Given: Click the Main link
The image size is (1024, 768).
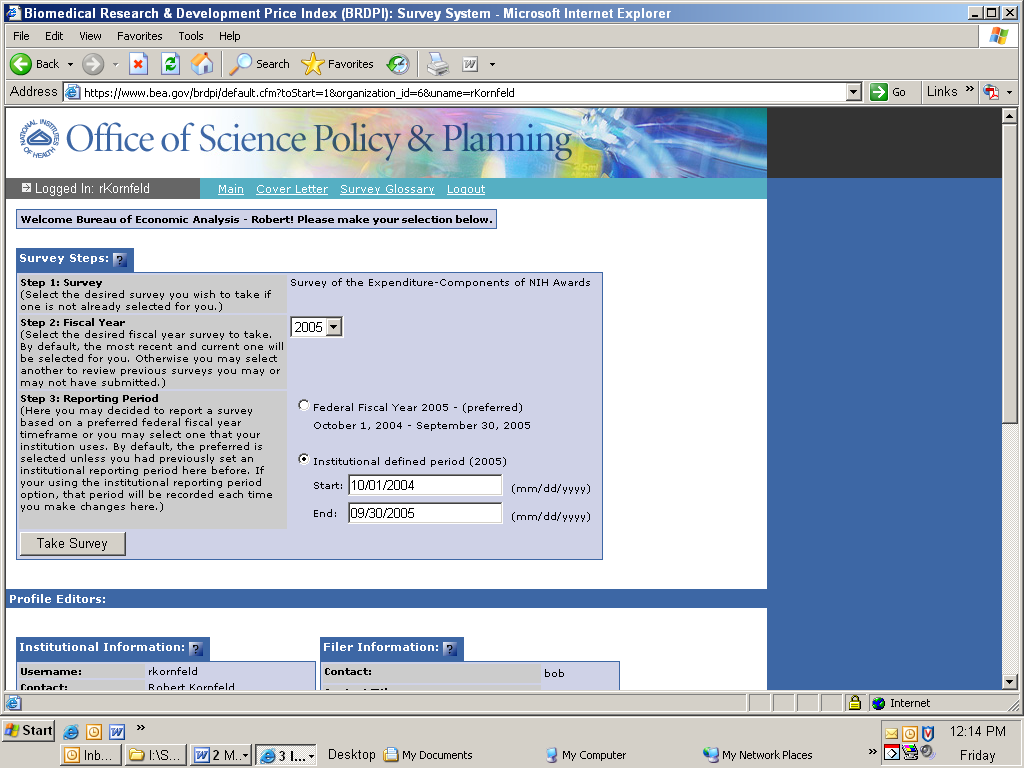Looking at the screenshot, I should [231, 189].
